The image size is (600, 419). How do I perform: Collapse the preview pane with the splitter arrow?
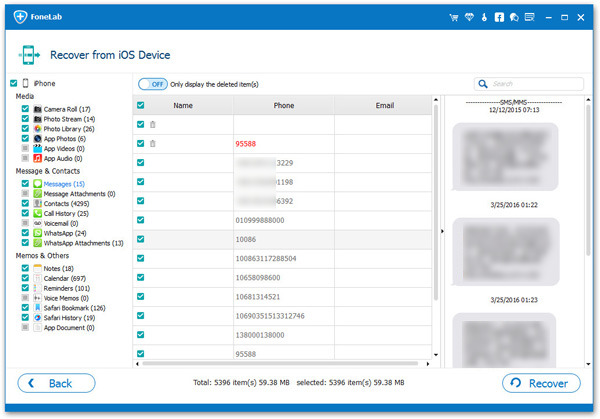coord(442,231)
